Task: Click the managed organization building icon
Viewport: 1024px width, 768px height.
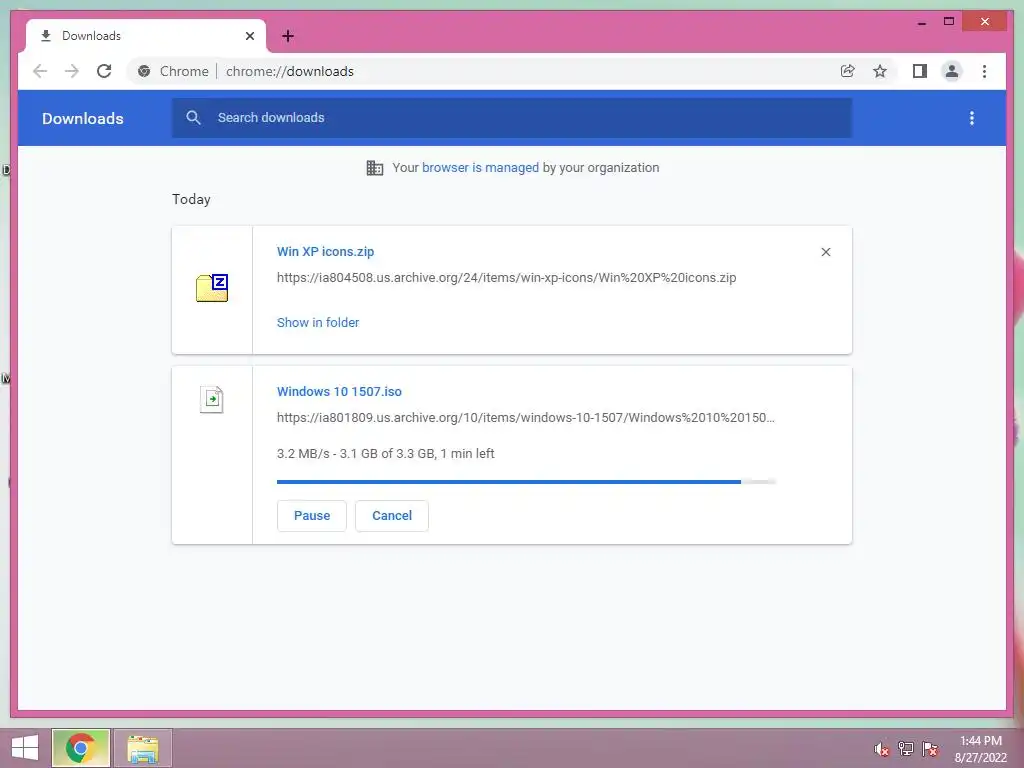Action: point(375,168)
